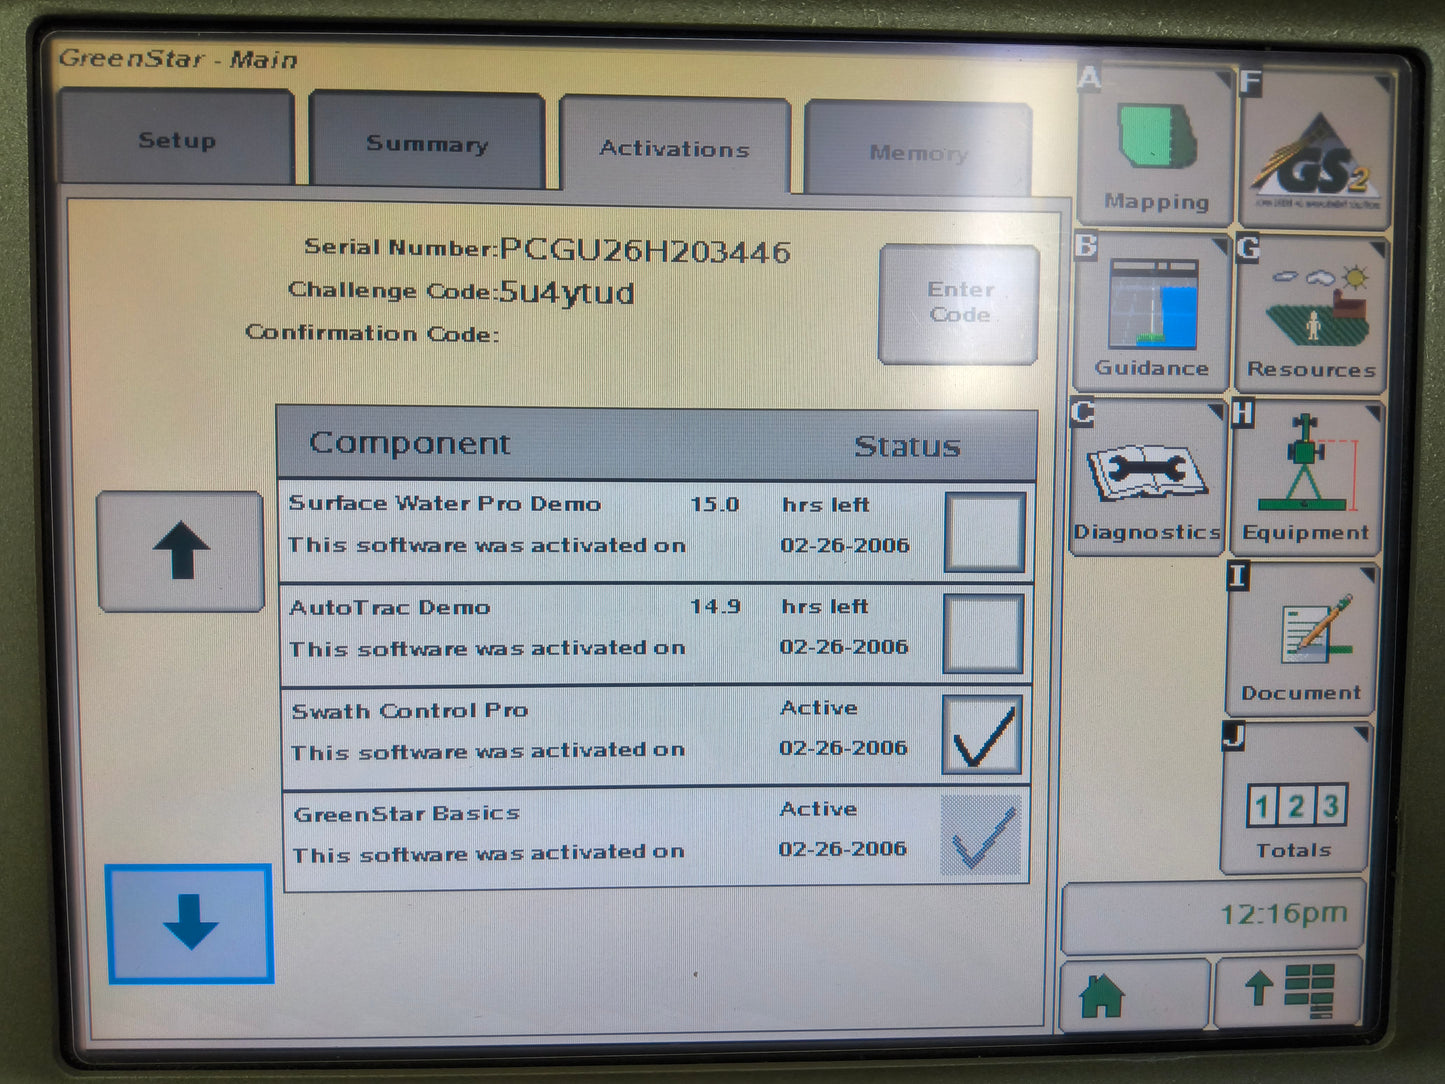Toggle the GreenStar Basics checkbox
This screenshot has height=1084, width=1445.
[x=981, y=836]
